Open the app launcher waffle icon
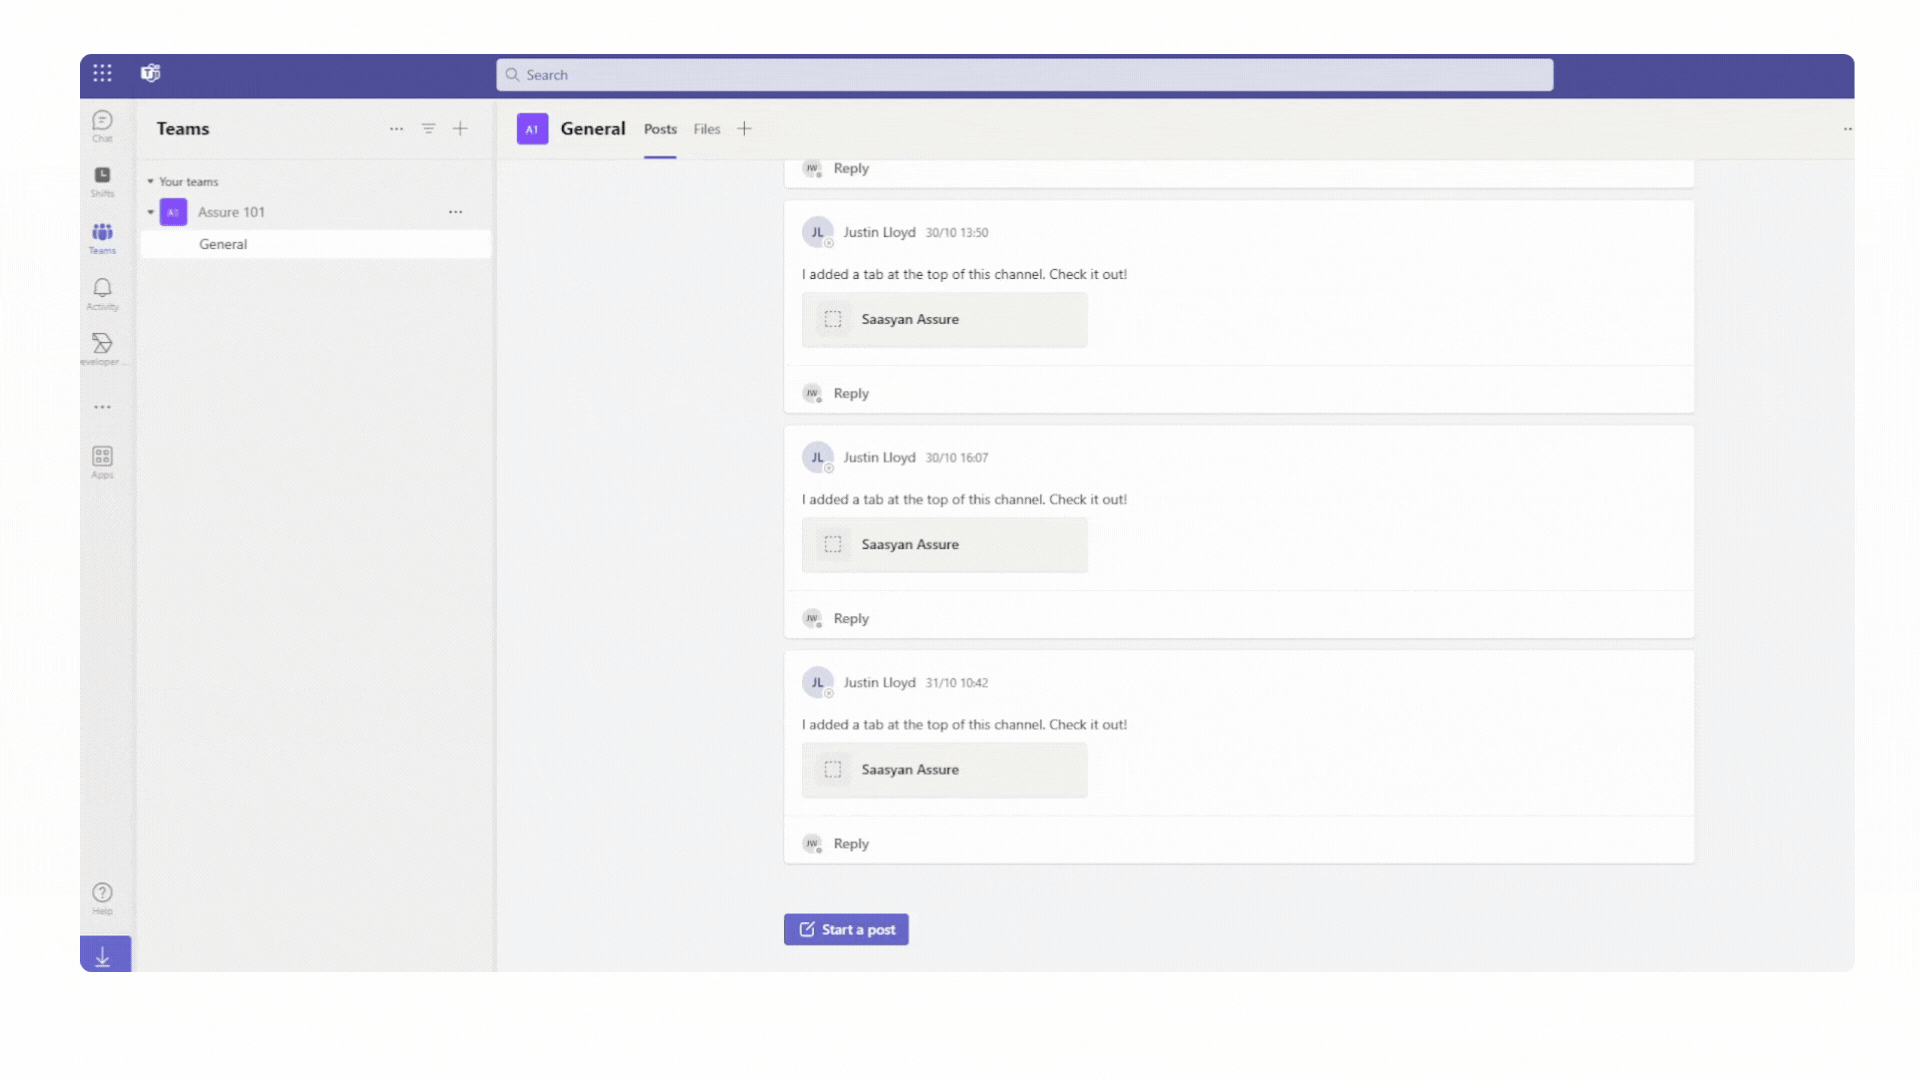1920x1080 pixels. pyautogui.click(x=102, y=73)
